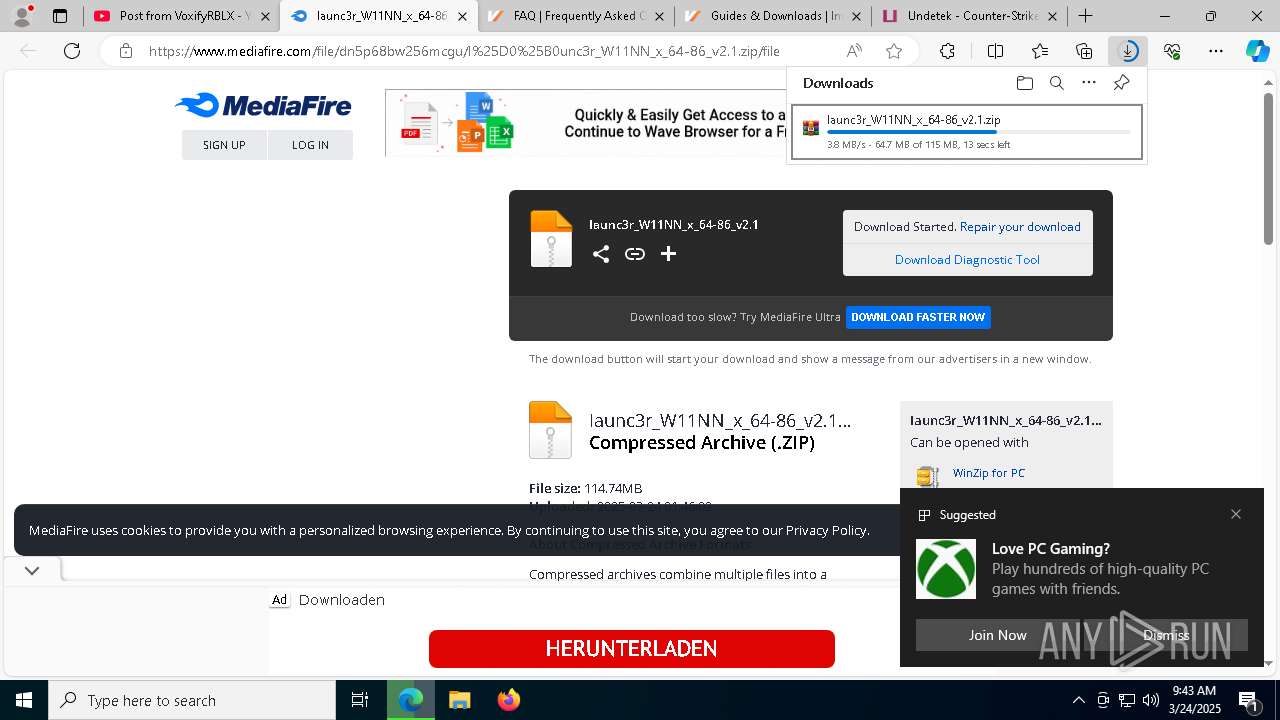Click the MediaFire logo
1280x720 pixels.
(x=263, y=106)
